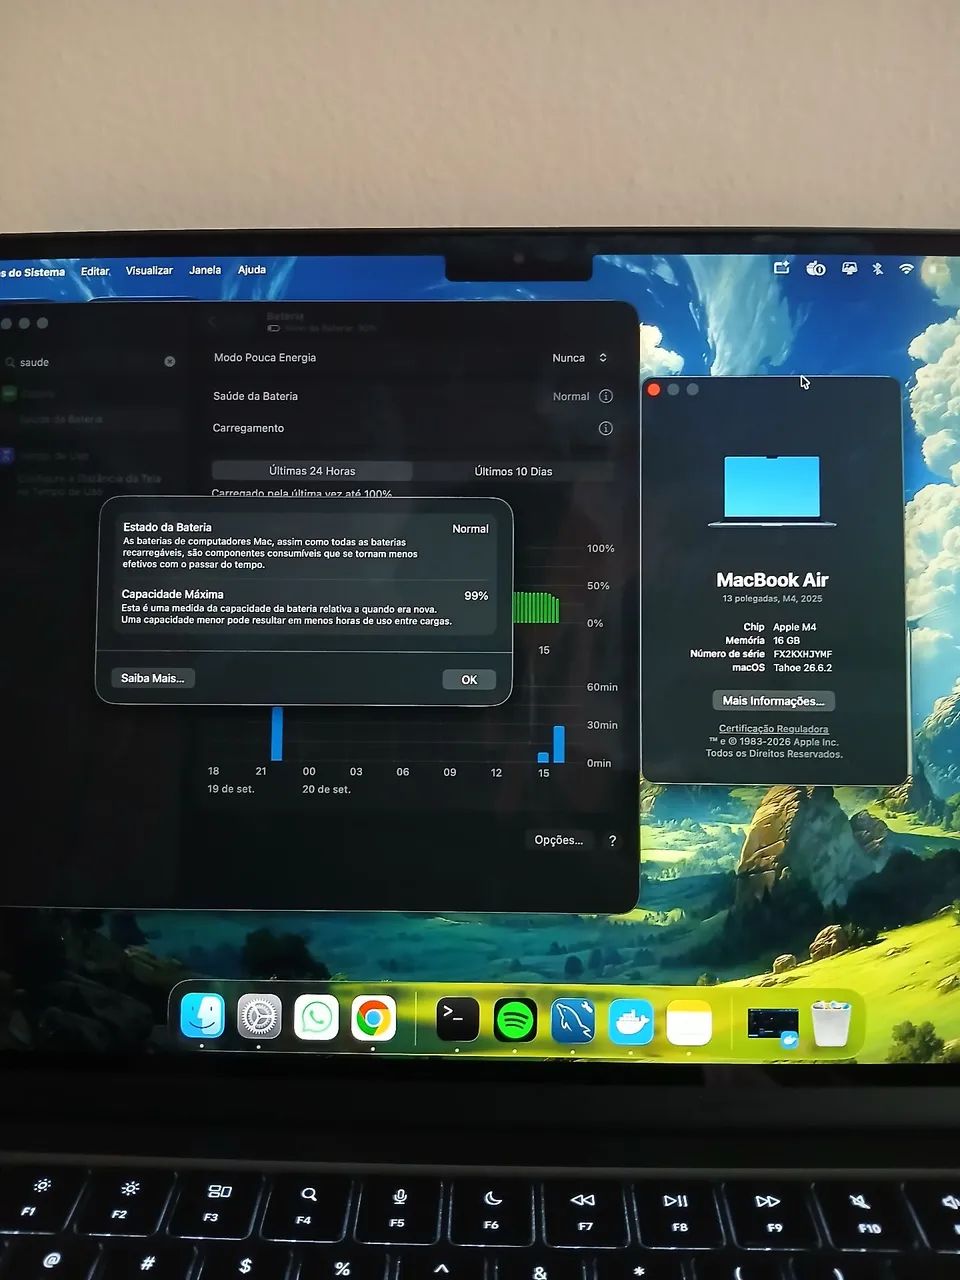
Task: Click the Opções... button
Action: (x=558, y=840)
